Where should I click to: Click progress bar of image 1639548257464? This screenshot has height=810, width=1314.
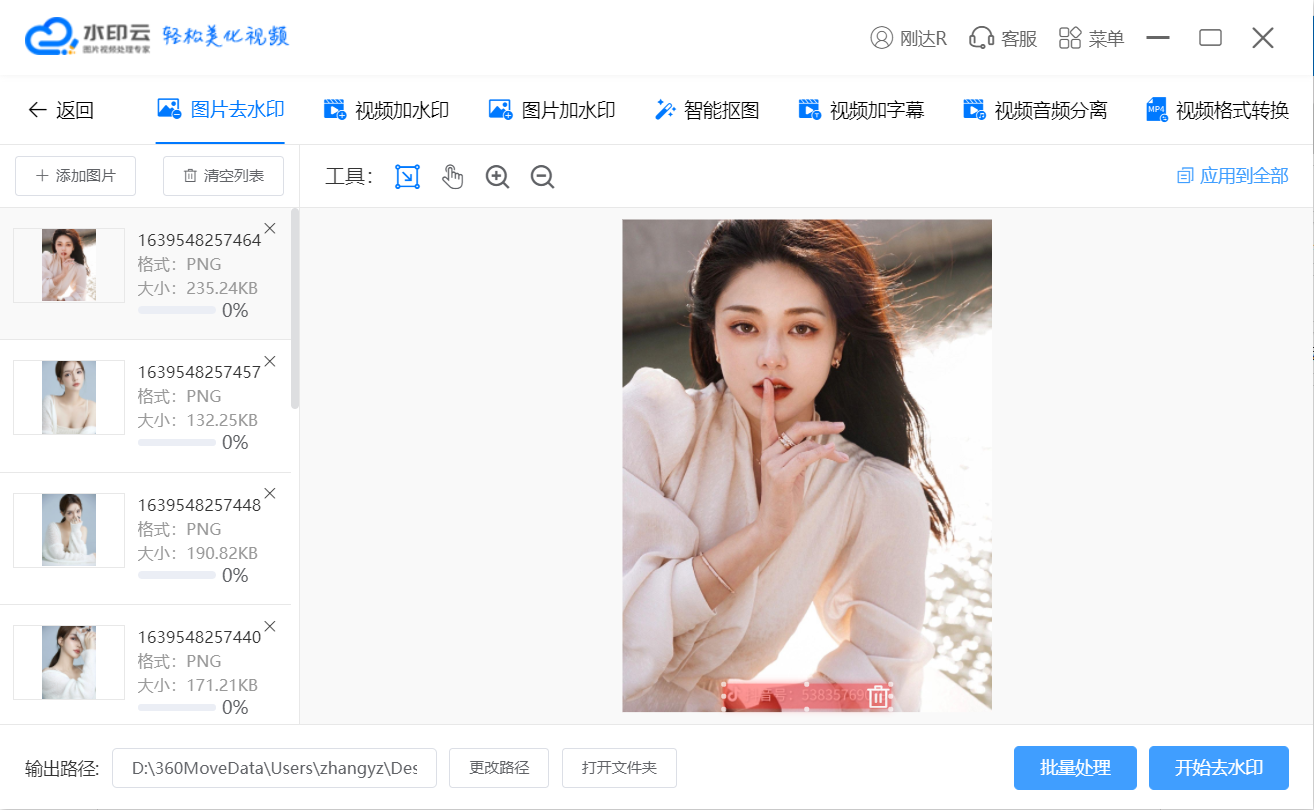click(177, 311)
